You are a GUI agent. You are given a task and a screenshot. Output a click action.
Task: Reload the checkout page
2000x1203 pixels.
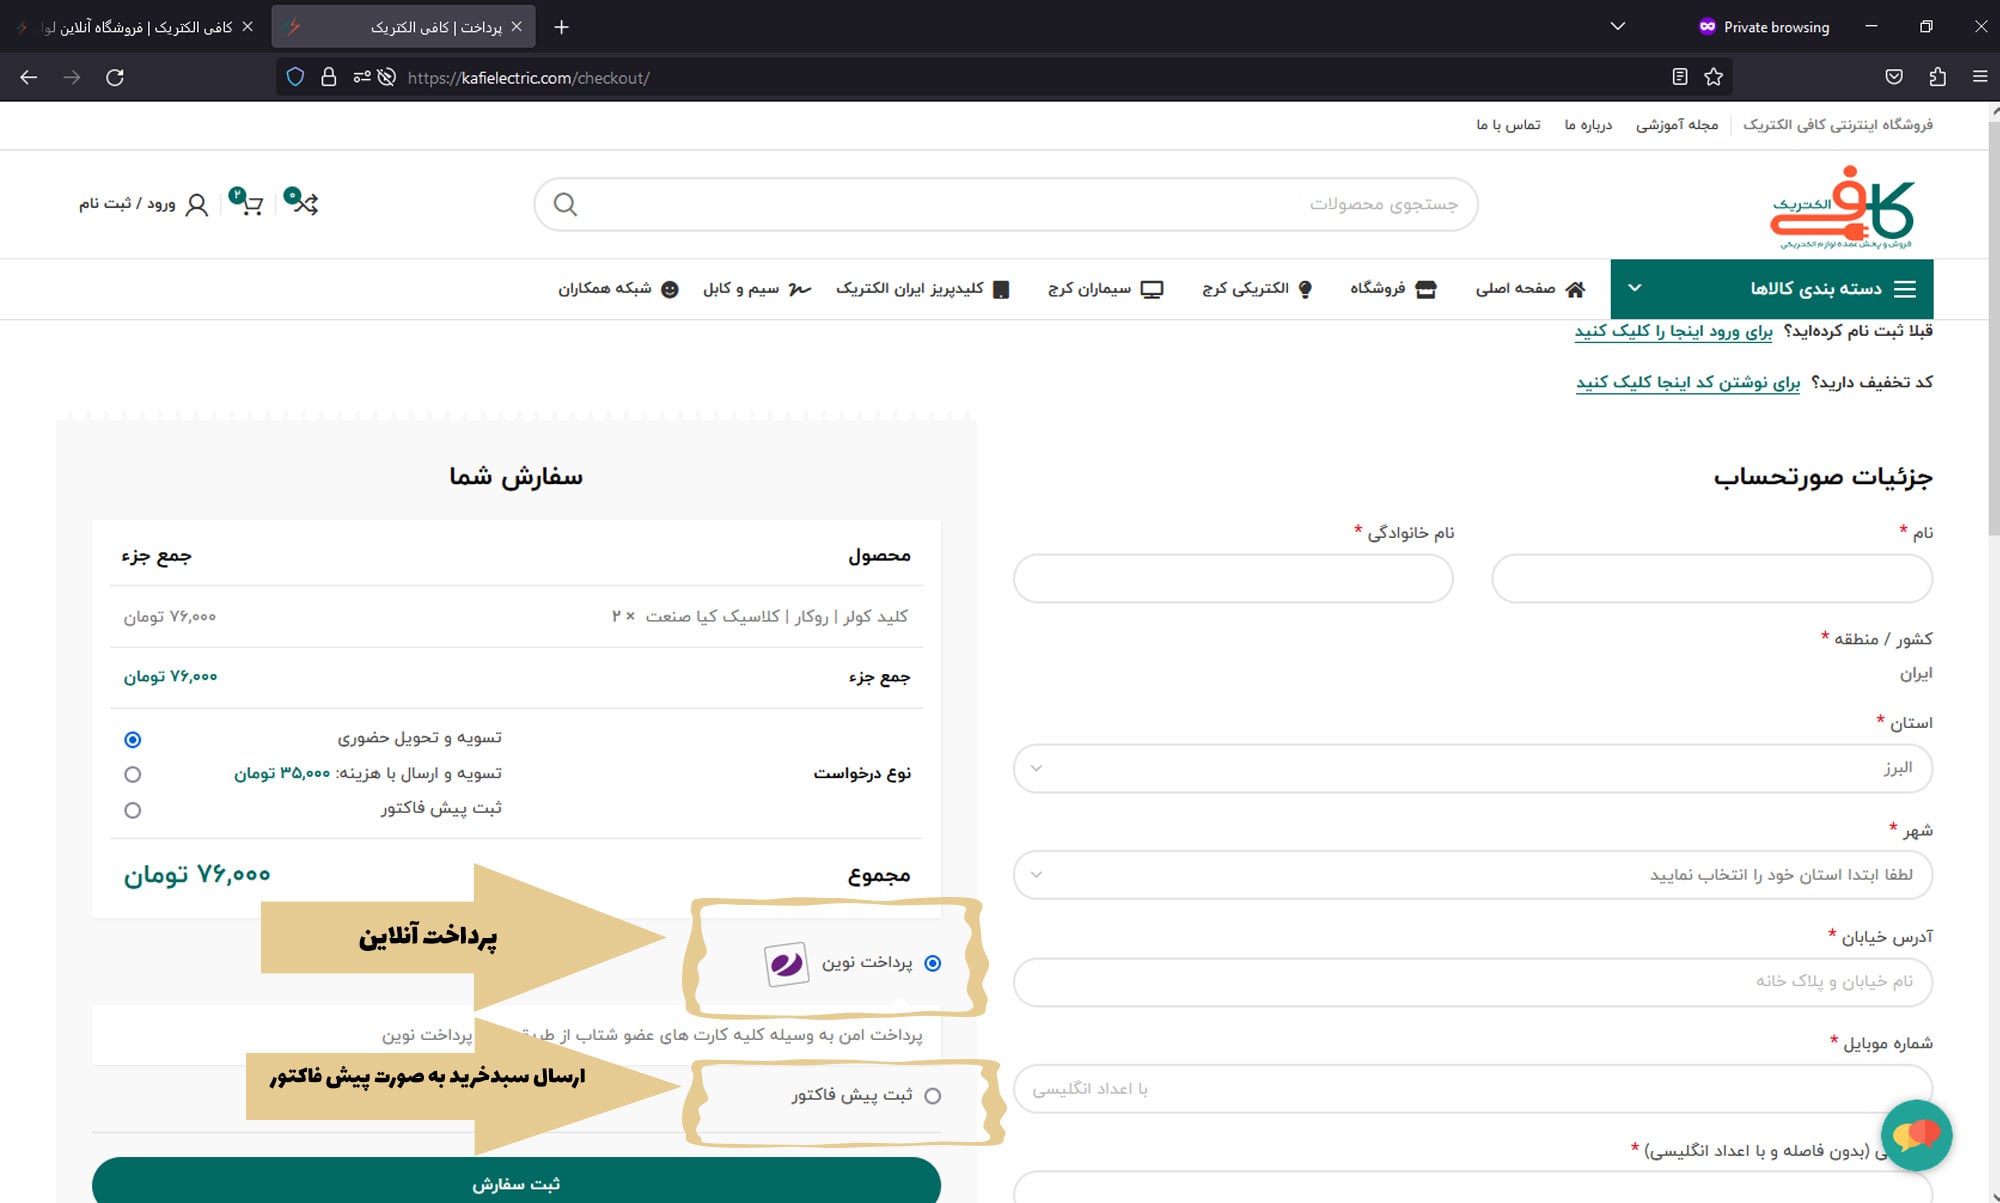115,77
